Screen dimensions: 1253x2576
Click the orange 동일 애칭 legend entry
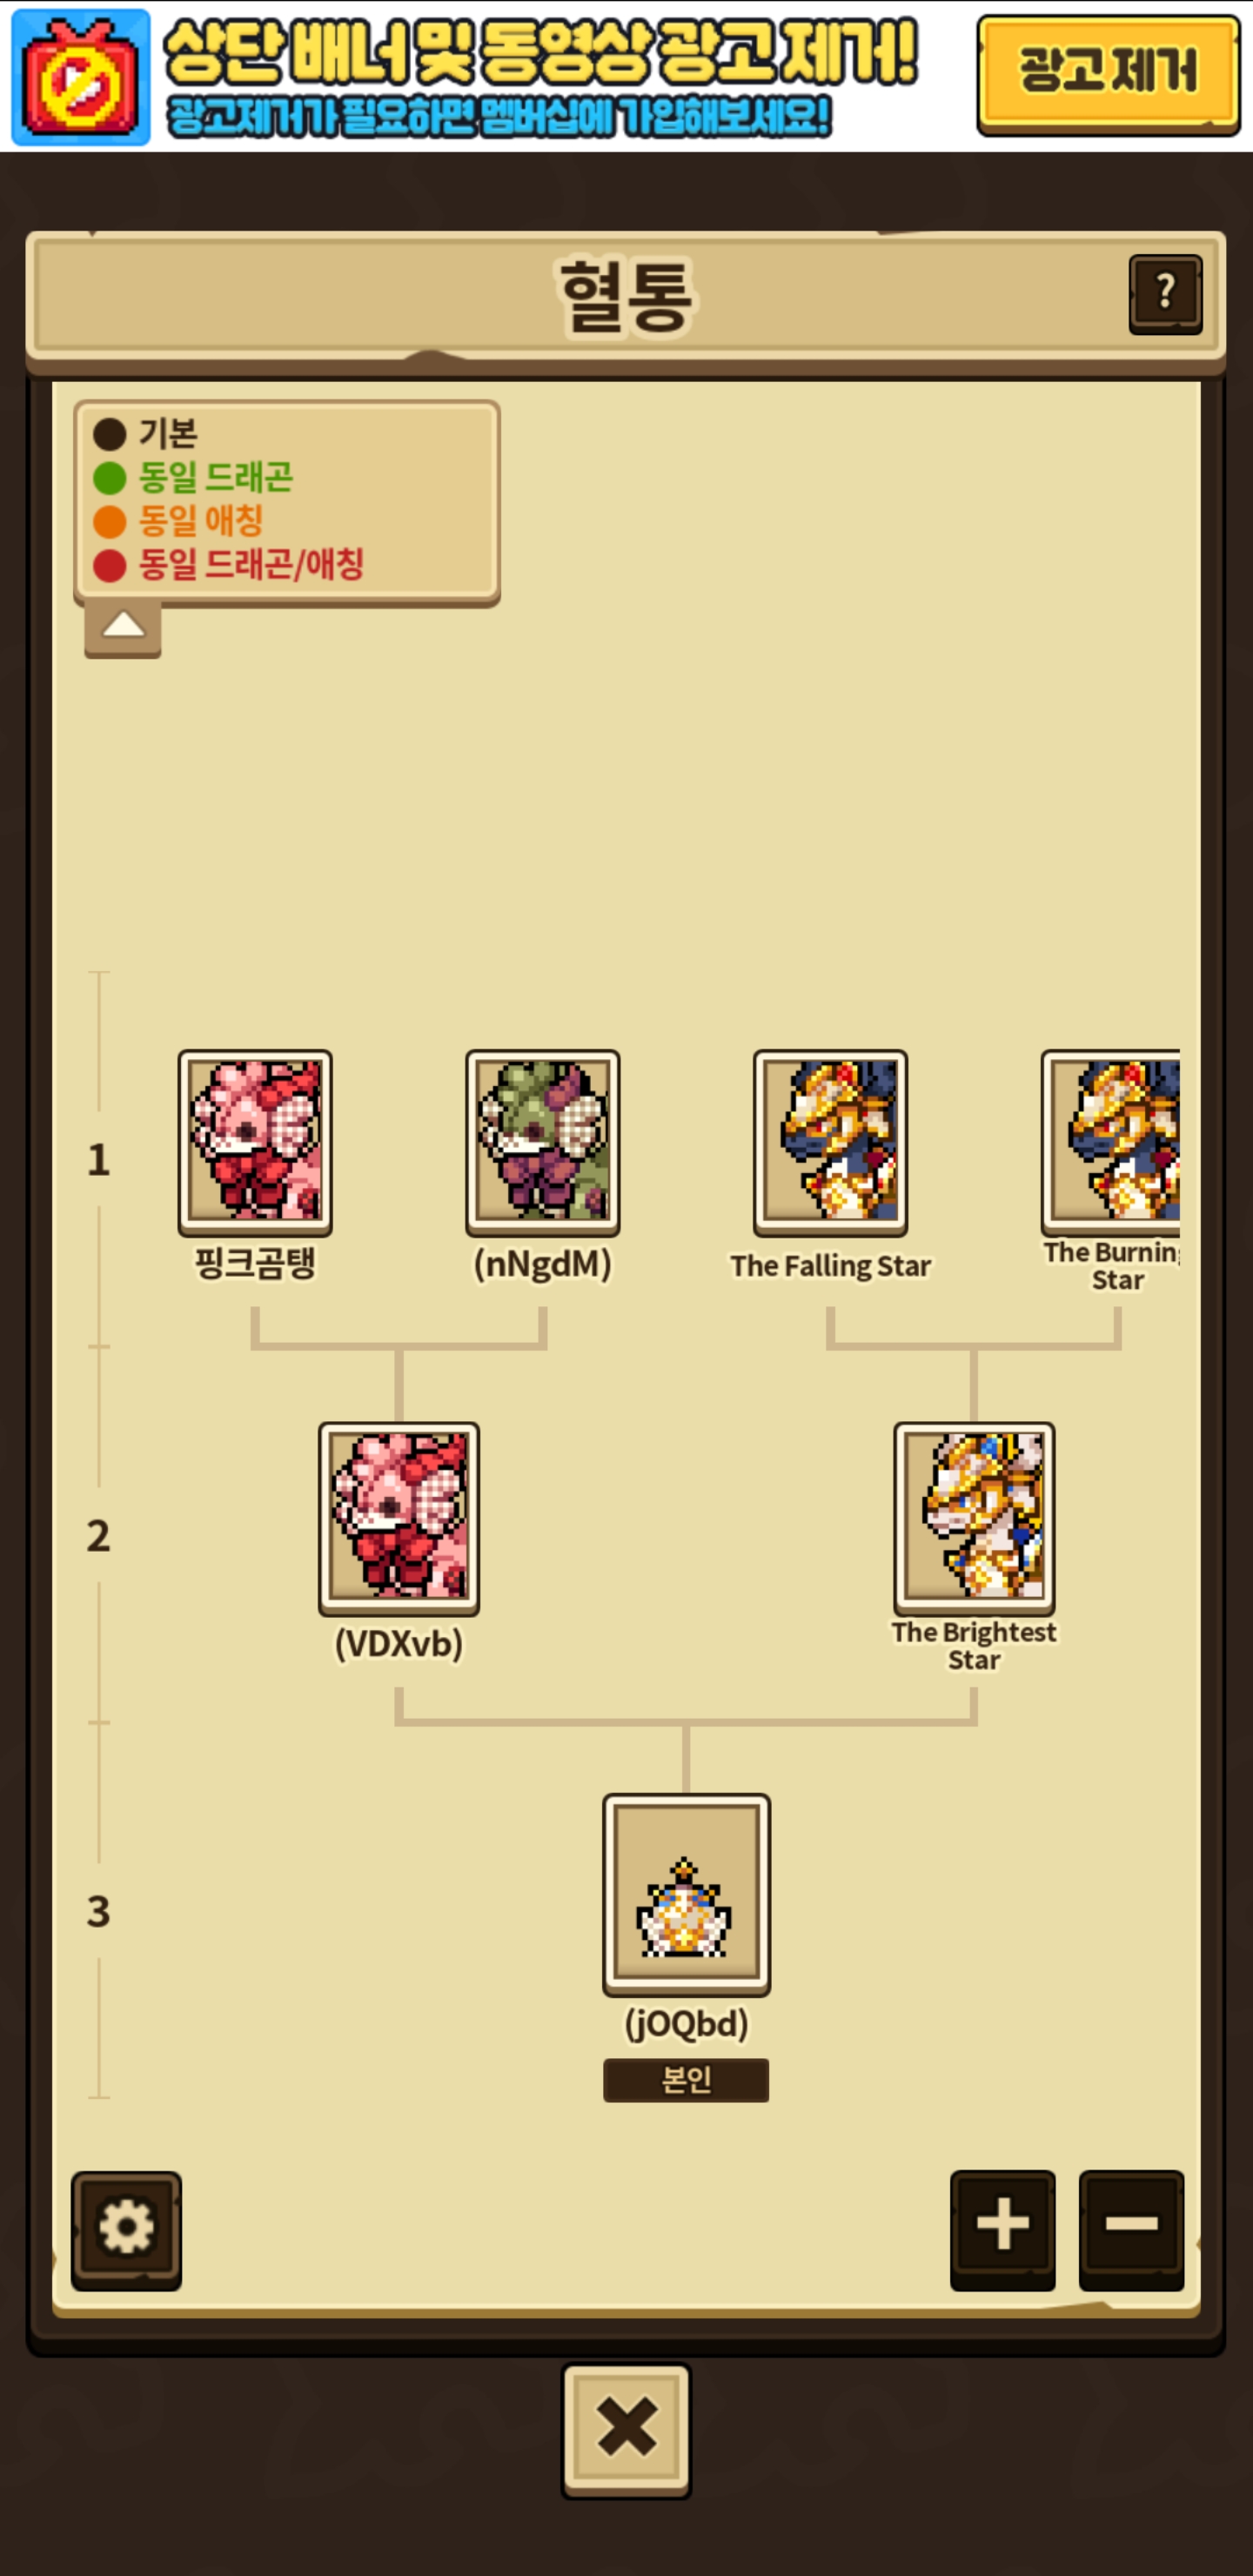[178, 520]
